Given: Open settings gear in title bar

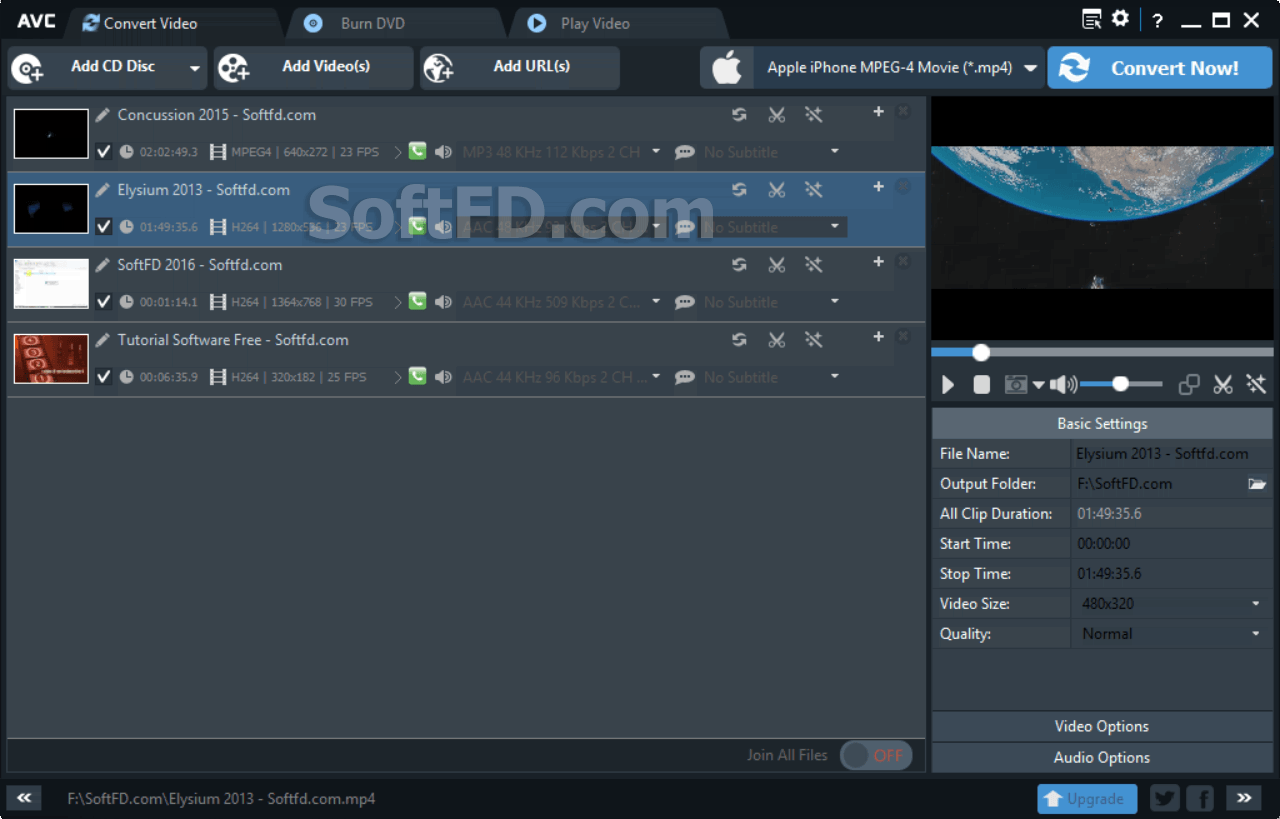Looking at the screenshot, I should (1121, 19).
